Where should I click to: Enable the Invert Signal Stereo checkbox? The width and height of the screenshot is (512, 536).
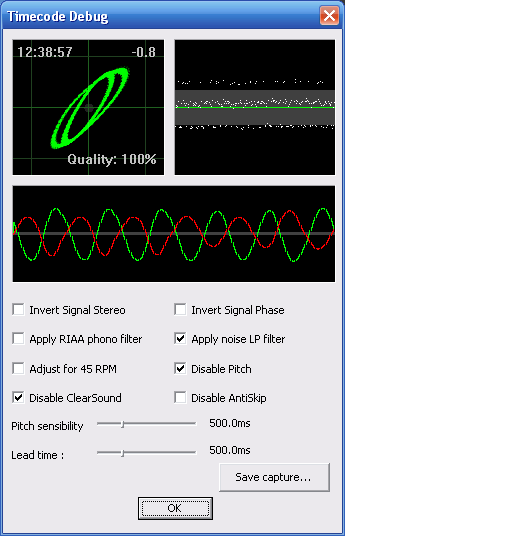18,309
